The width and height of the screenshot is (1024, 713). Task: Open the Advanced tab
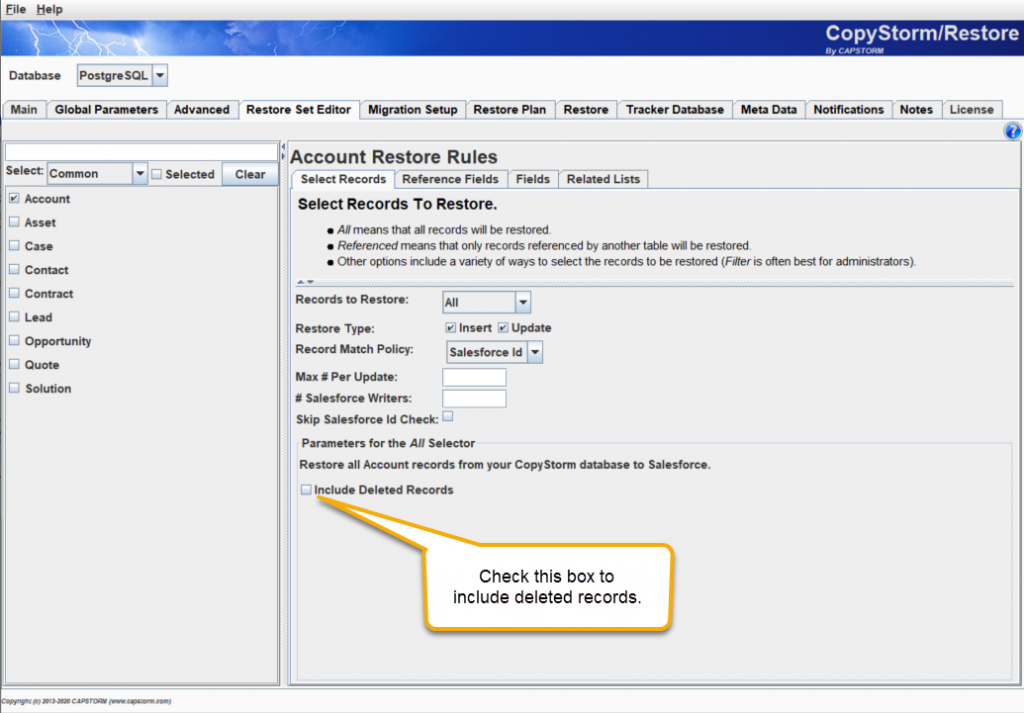(x=202, y=110)
